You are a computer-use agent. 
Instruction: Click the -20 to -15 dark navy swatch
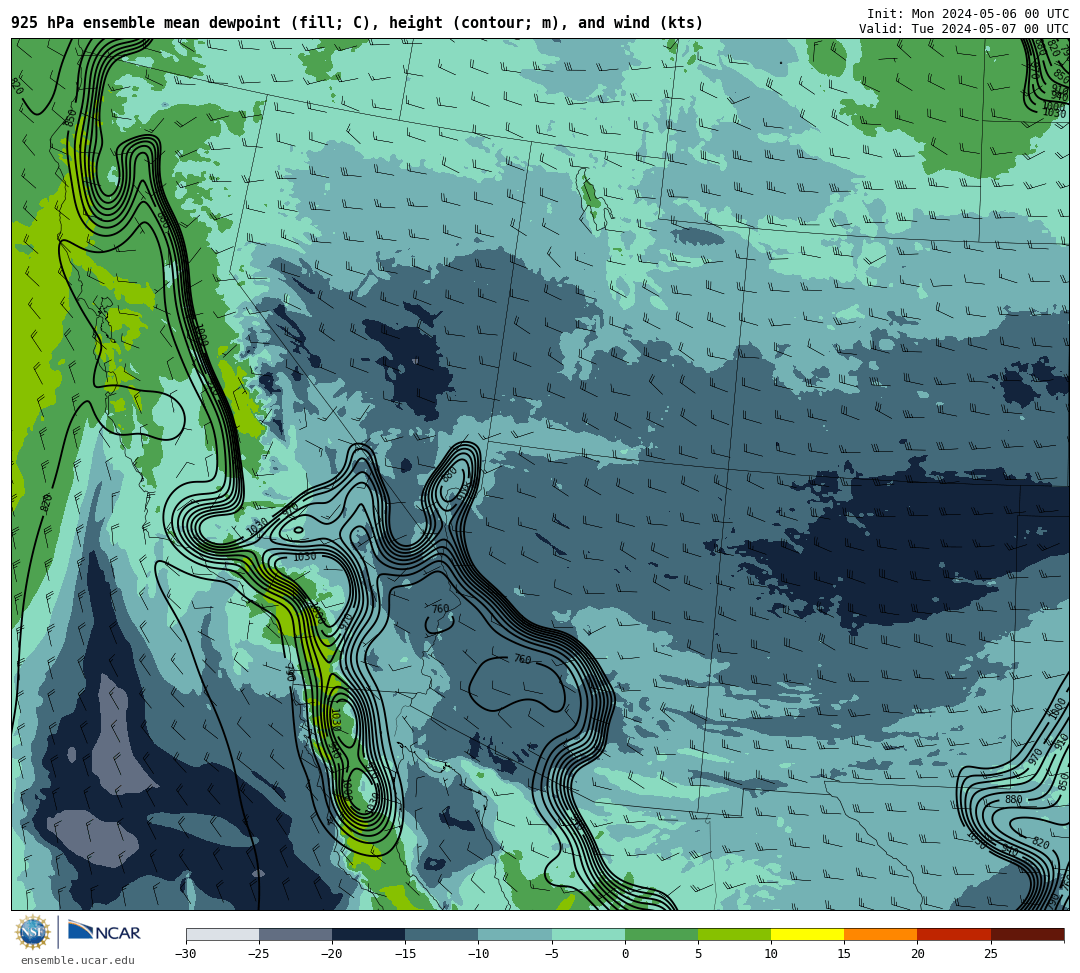coord(368,934)
